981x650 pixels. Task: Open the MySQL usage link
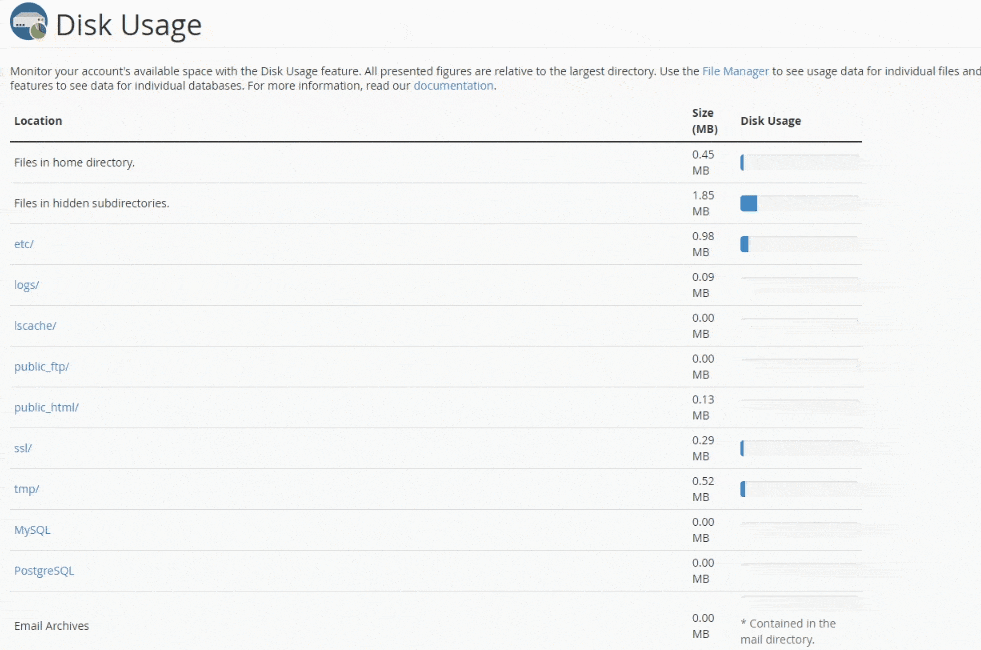tap(32, 530)
